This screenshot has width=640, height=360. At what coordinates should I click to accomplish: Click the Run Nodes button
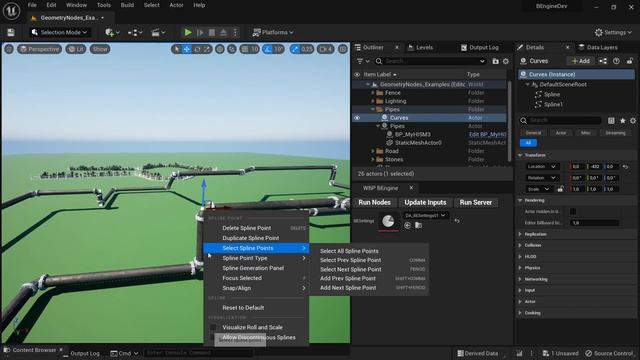(374, 202)
